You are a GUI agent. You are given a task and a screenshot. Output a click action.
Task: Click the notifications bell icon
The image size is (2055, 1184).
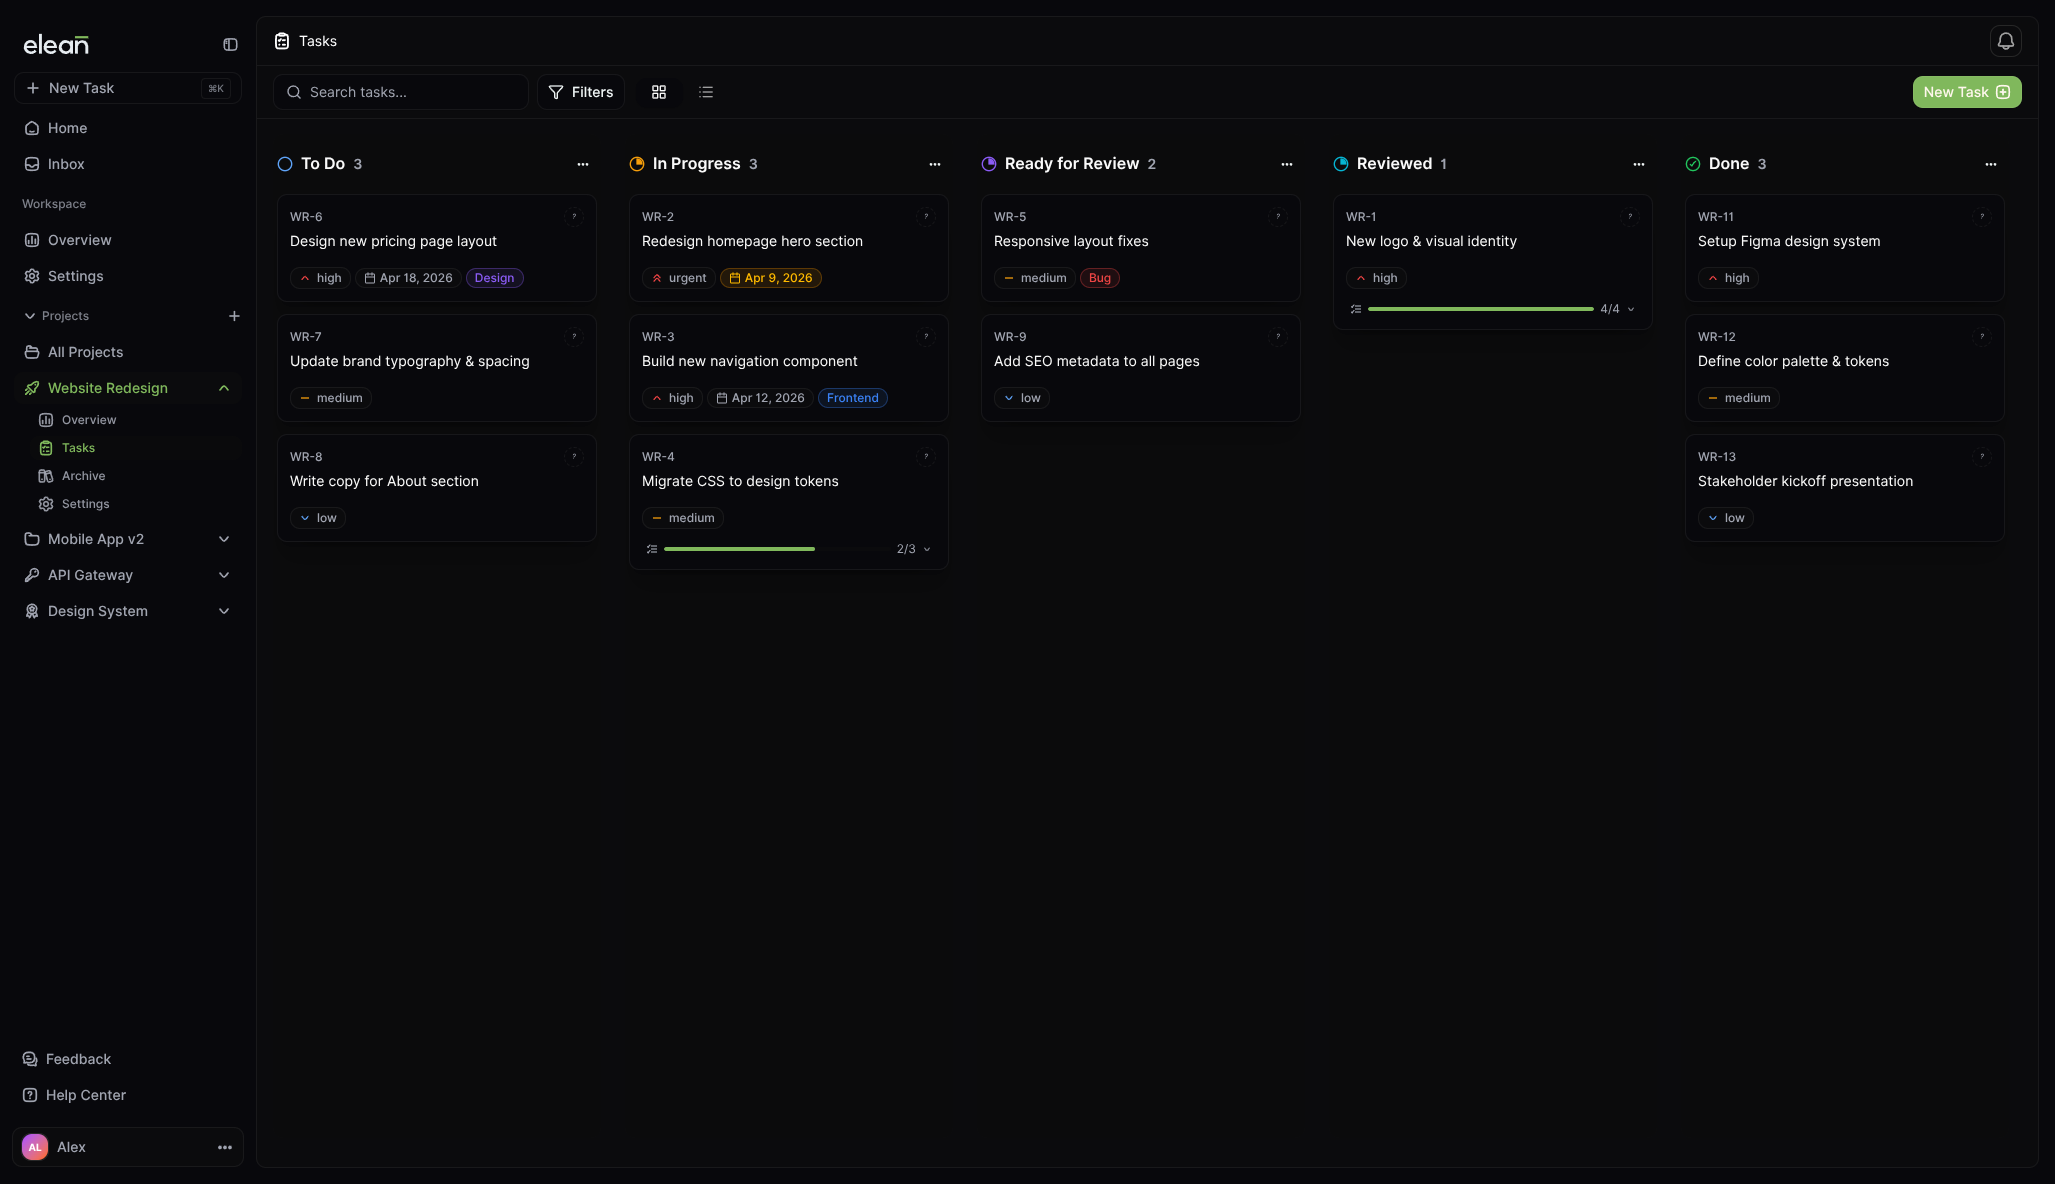(2005, 41)
